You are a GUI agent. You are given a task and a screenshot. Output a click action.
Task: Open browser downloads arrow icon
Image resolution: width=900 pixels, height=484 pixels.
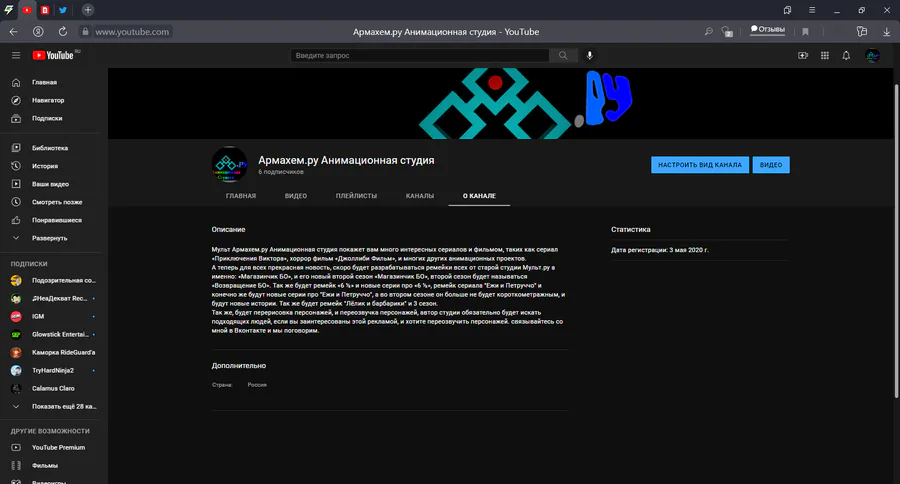(x=886, y=32)
